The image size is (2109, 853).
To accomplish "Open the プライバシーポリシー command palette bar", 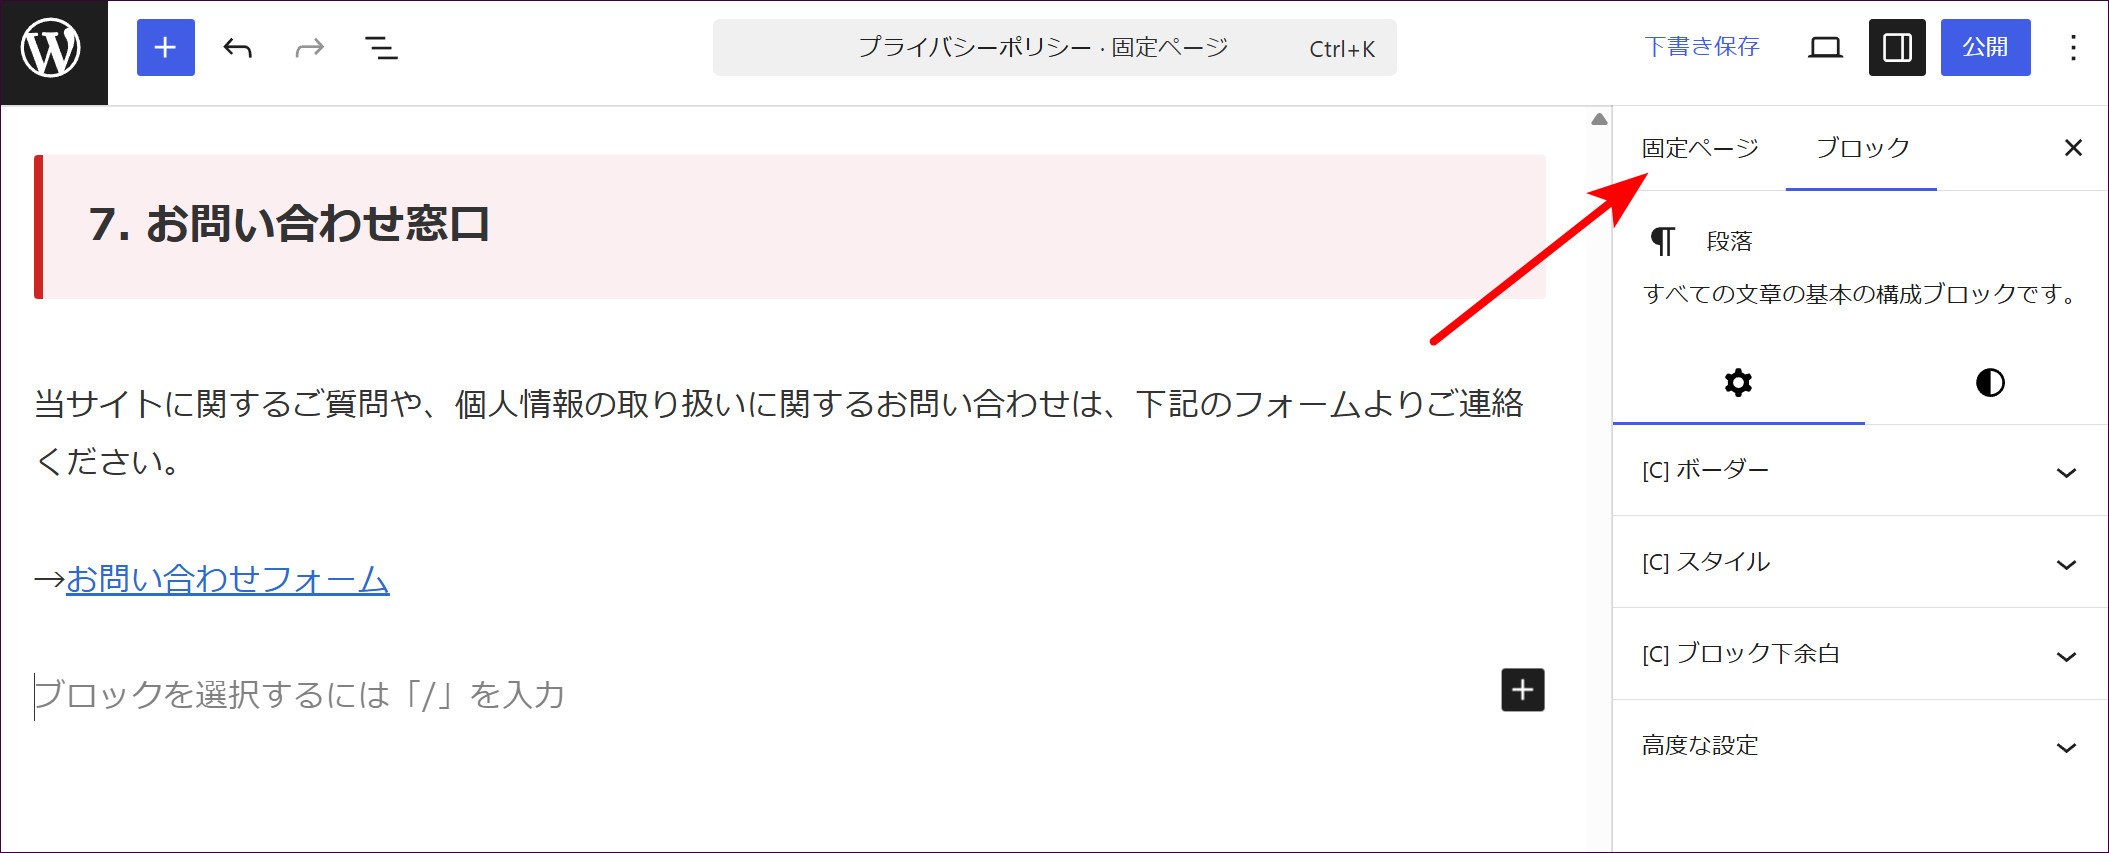I will (1055, 47).
